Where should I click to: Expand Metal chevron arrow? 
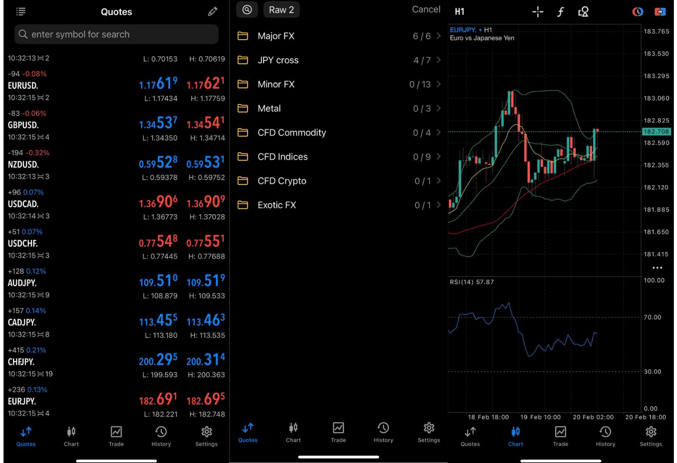click(439, 108)
